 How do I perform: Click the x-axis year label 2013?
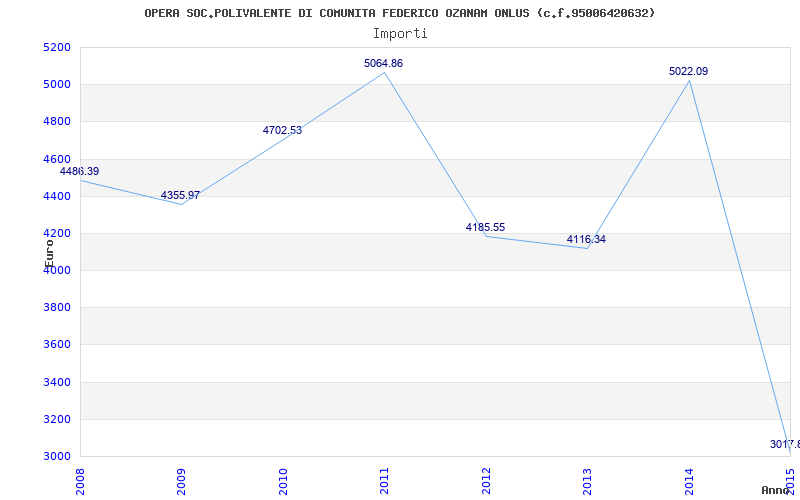[x=587, y=482]
